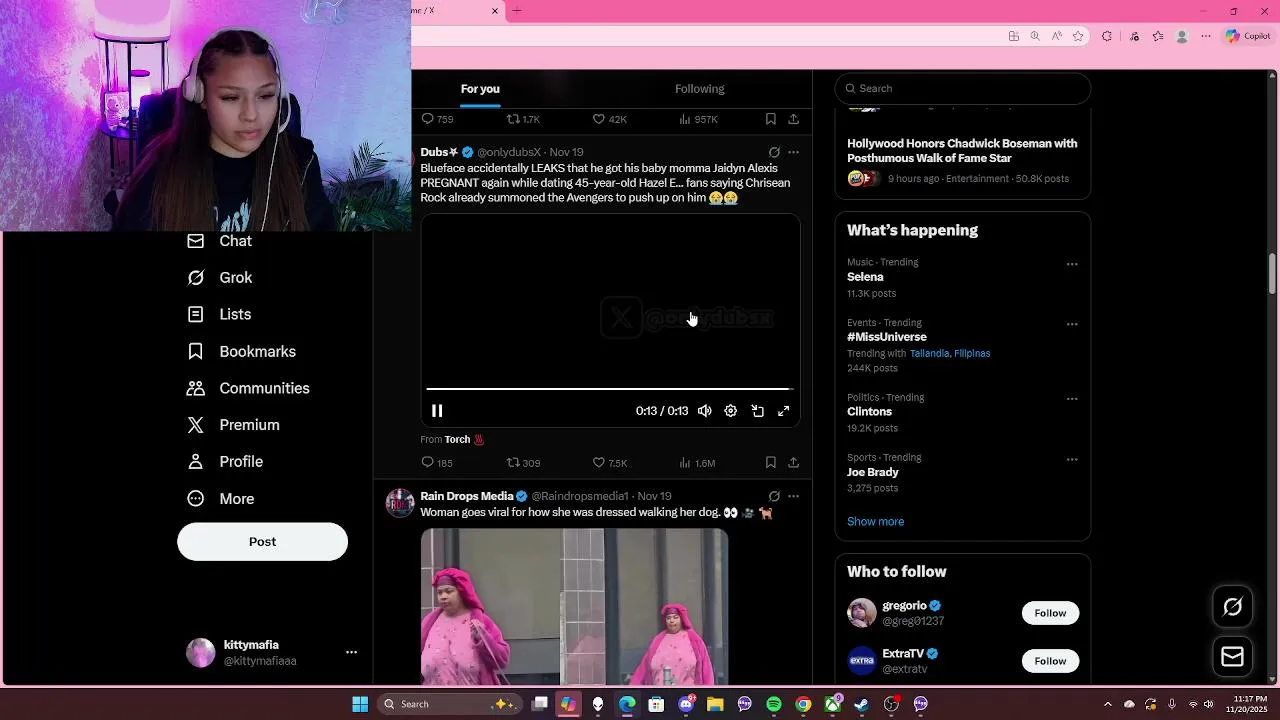Screen dimensions: 1280x720
Task: Open #MissUniverse trend options menu
Action: (1072, 325)
